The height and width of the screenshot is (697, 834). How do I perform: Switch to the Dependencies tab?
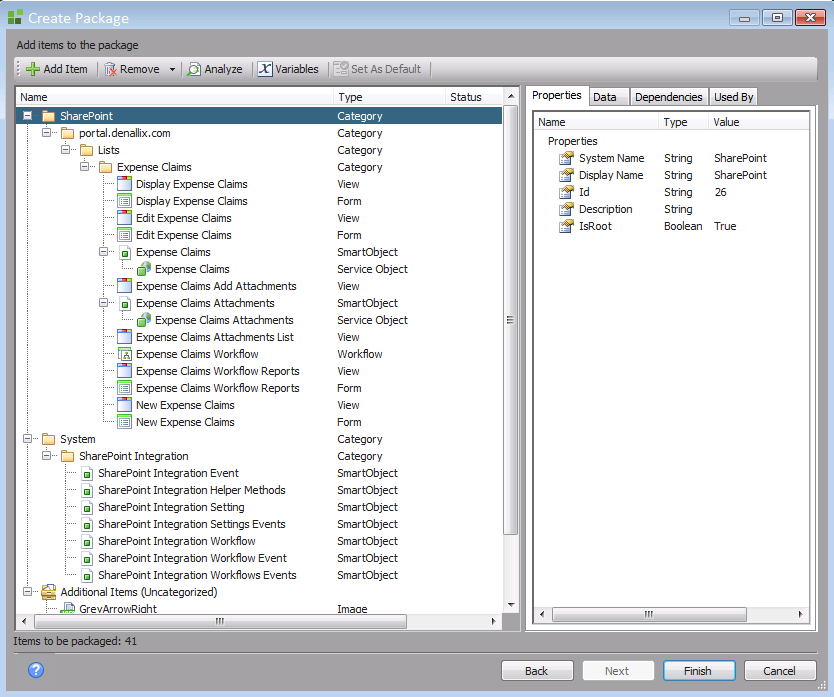668,97
